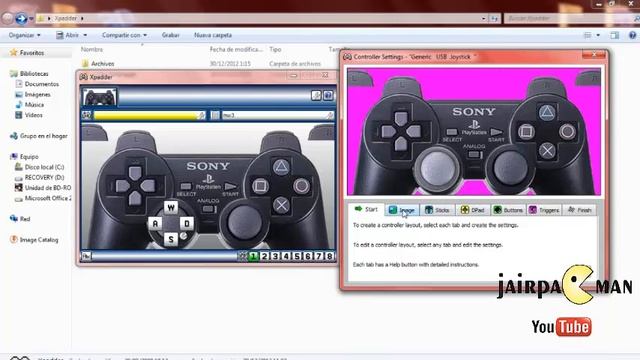The height and width of the screenshot is (360, 640).
Task: Click the Explorer search field
Action: (x=570, y=18)
